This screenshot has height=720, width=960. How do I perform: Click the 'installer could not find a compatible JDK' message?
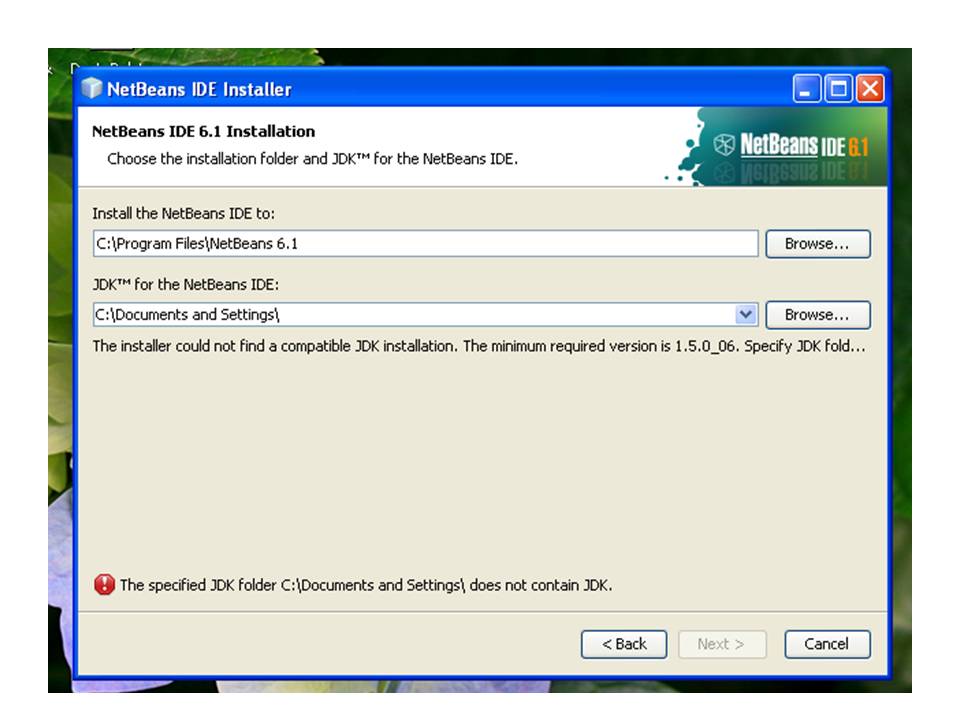click(x=479, y=347)
